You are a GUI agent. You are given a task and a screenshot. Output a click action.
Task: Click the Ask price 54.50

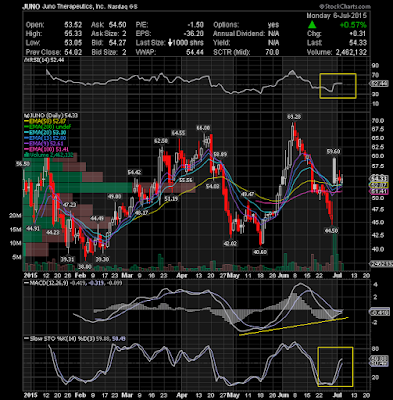(117, 25)
